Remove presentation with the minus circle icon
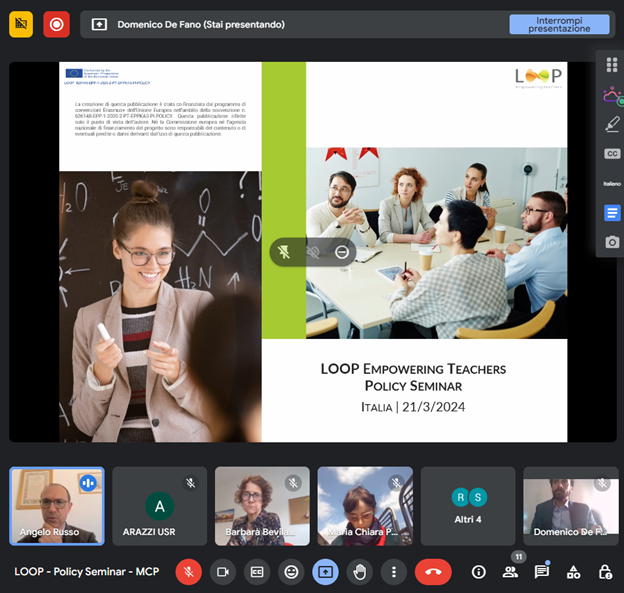 pos(342,252)
